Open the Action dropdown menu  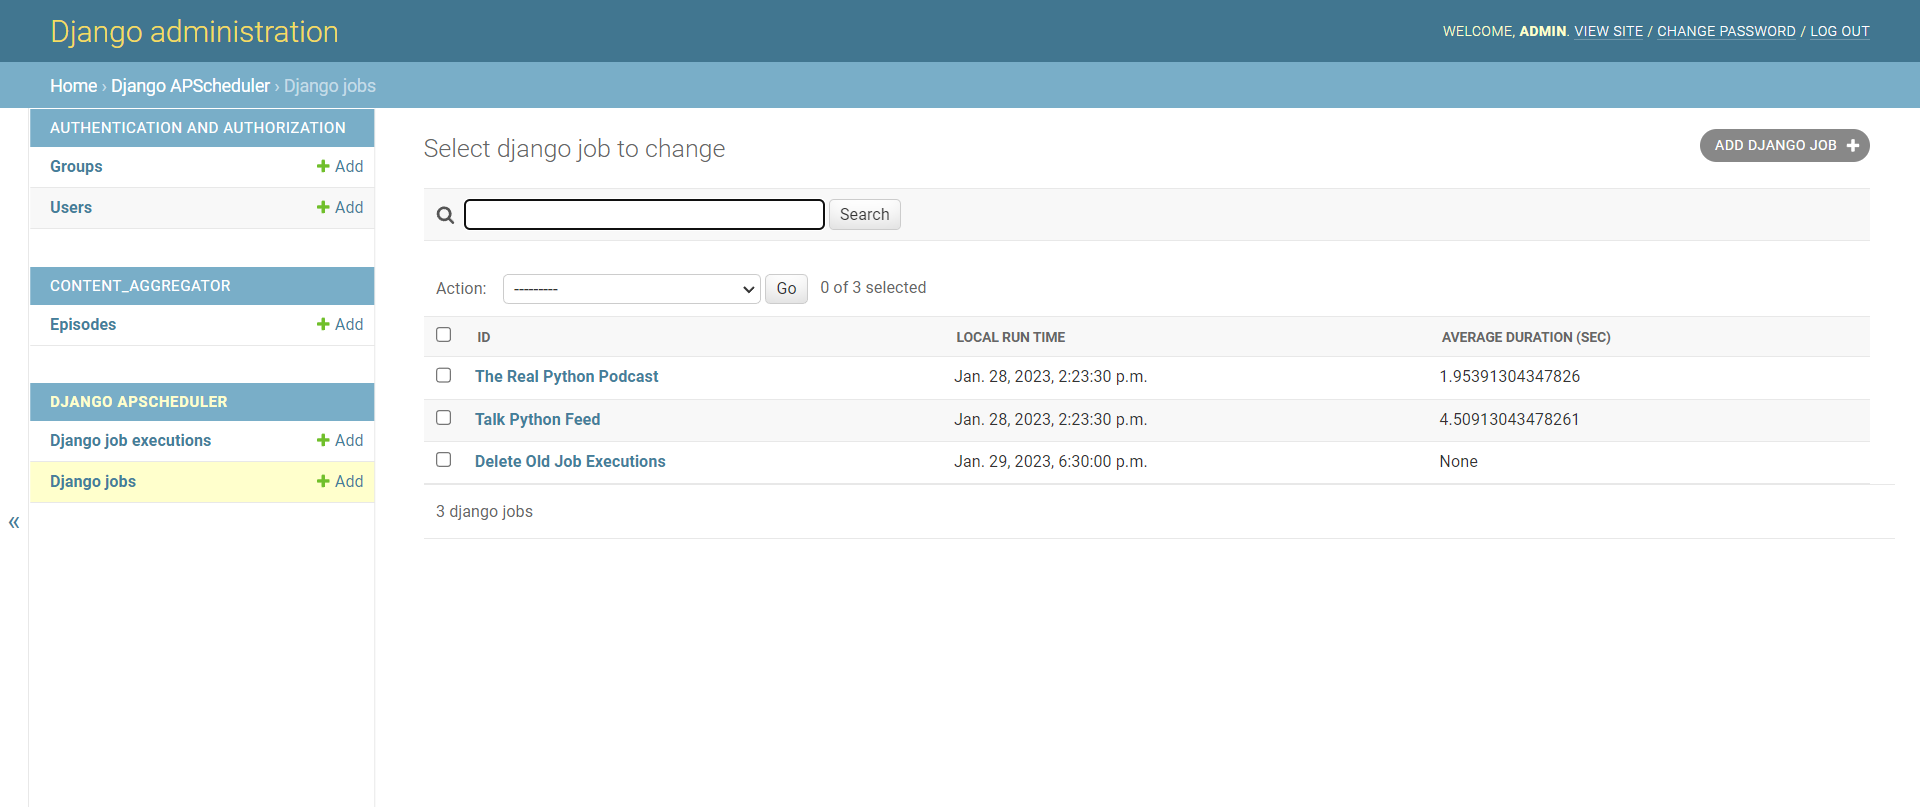click(x=631, y=289)
